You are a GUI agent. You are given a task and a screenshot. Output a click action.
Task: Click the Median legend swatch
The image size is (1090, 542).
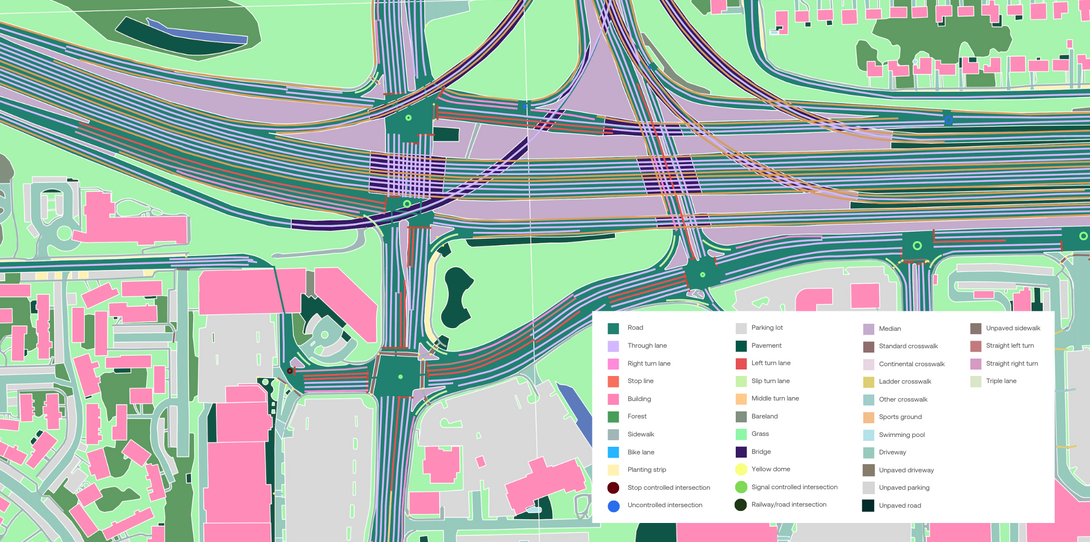(868, 329)
